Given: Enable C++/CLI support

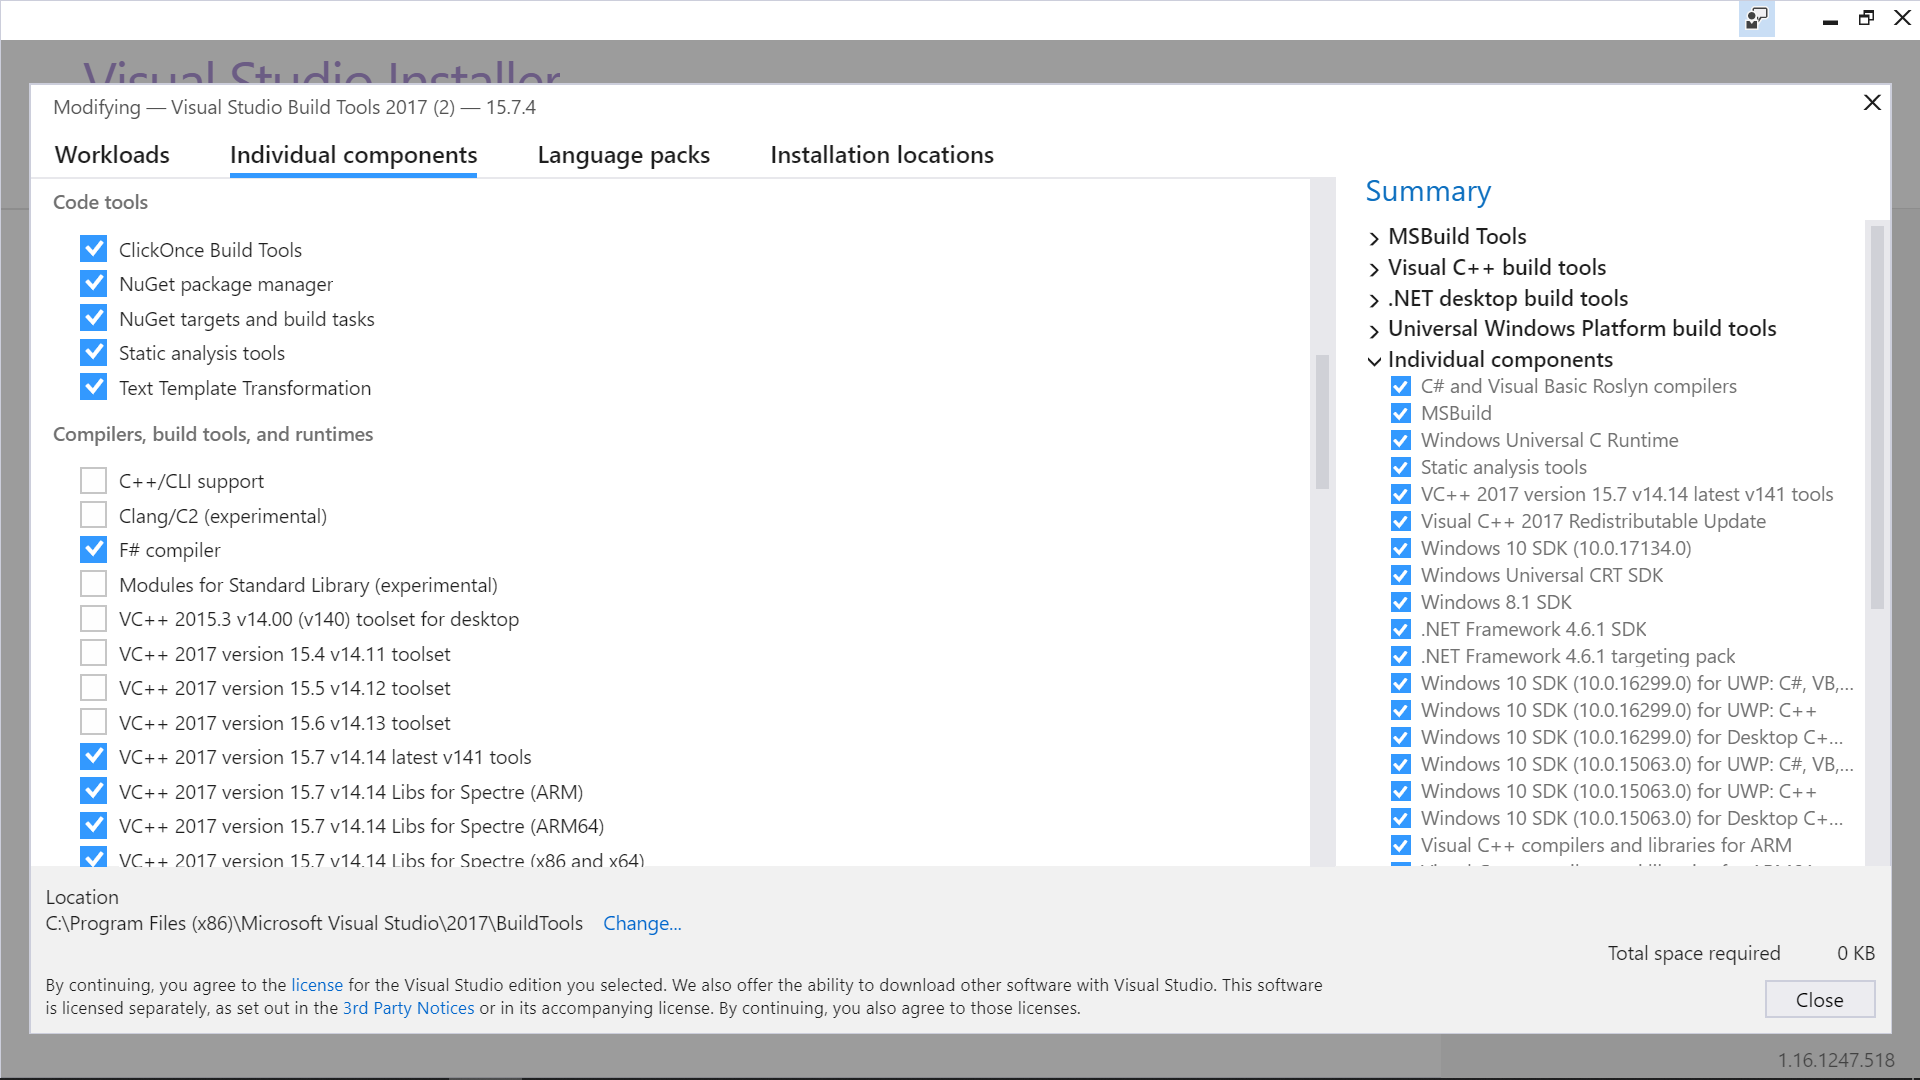Looking at the screenshot, I should [x=93, y=480].
